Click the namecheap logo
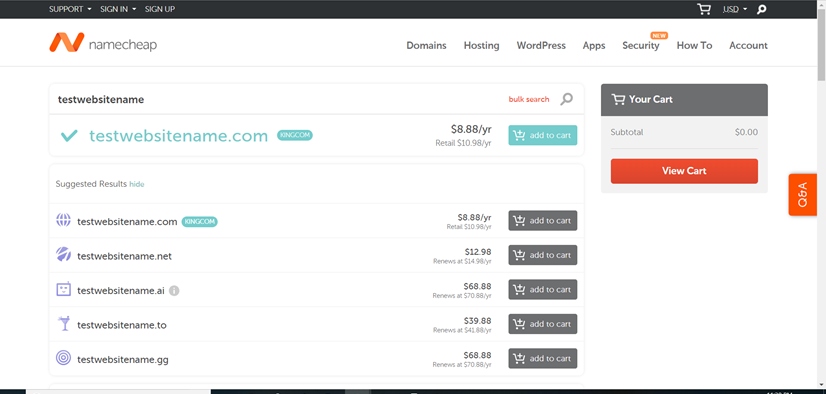The width and height of the screenshot is (826, 394). 103,43
